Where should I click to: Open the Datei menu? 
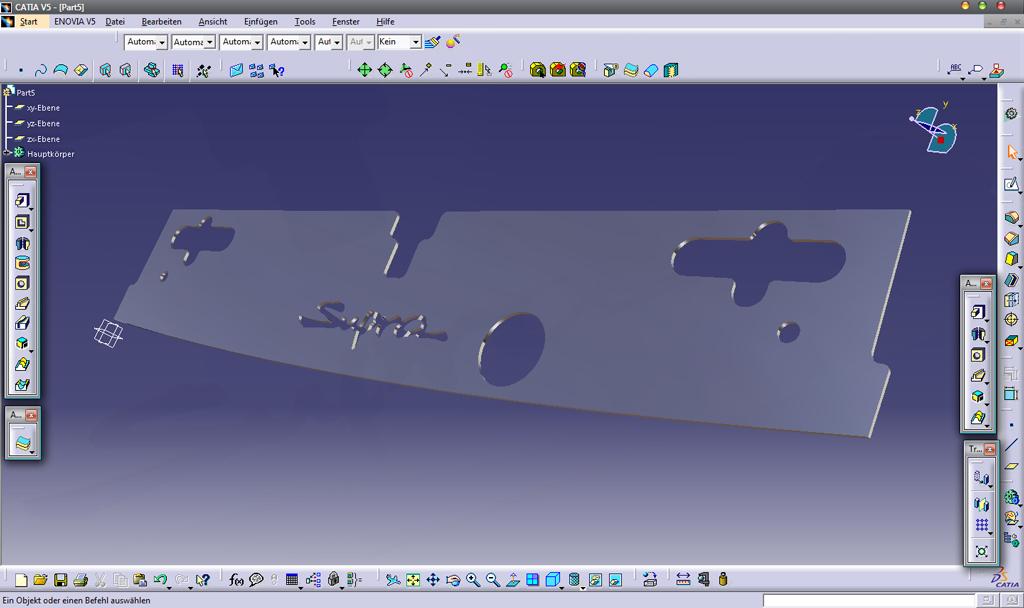pos(115,22)
